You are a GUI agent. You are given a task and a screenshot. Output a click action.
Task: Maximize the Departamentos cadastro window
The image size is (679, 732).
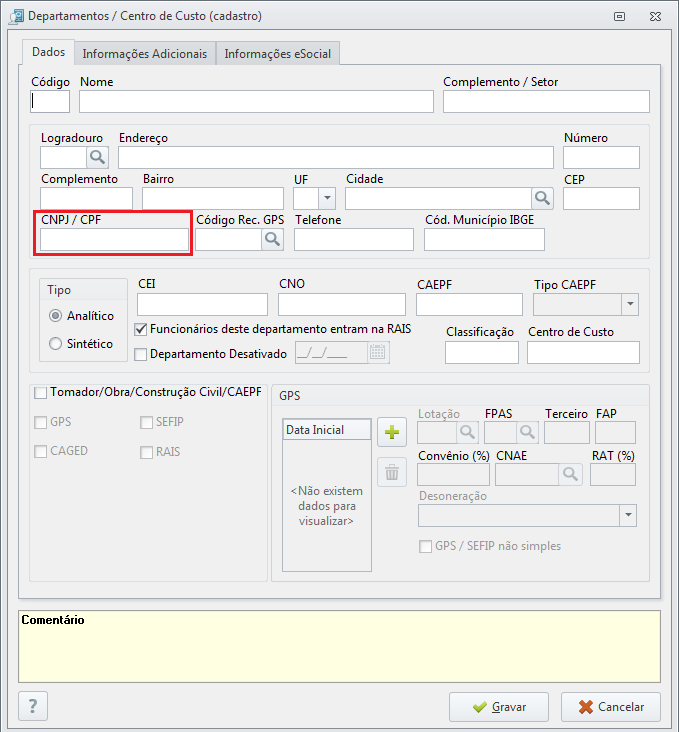coord(619,16)
